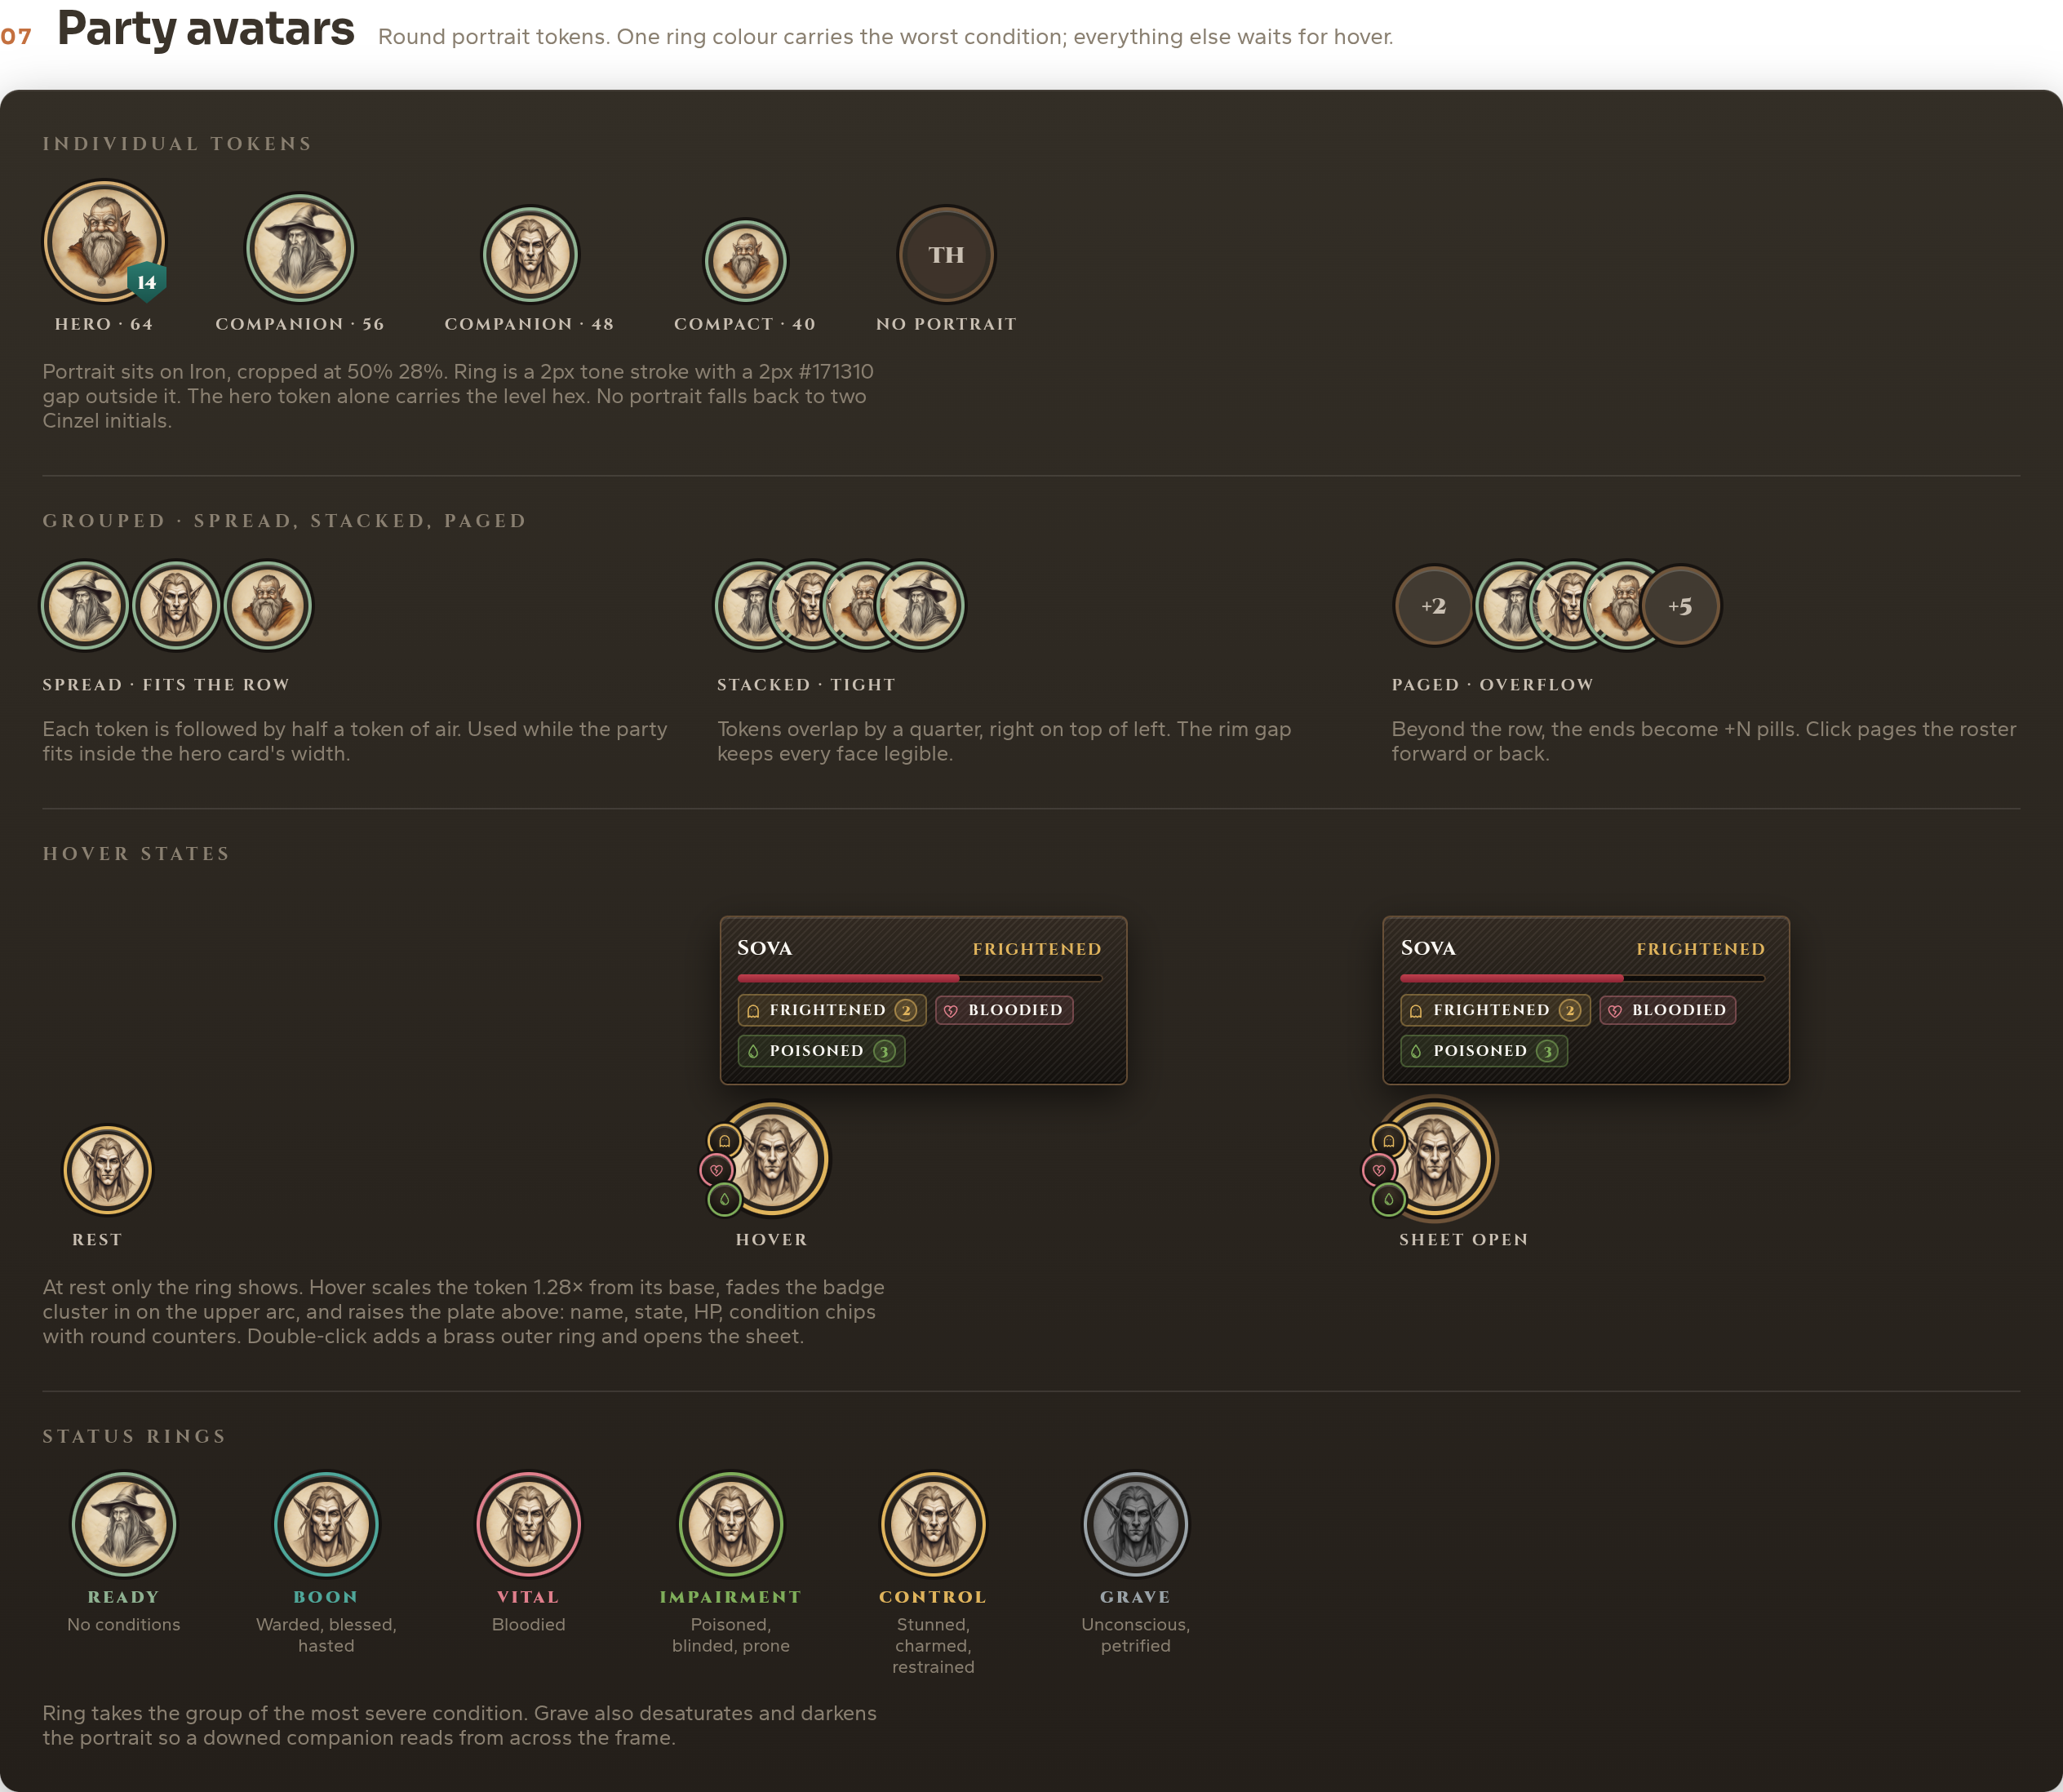This screenshot has height=1792, width=2063.
Task: Click the bloodied heart badge on Hover token
Action: [716, 1170]
